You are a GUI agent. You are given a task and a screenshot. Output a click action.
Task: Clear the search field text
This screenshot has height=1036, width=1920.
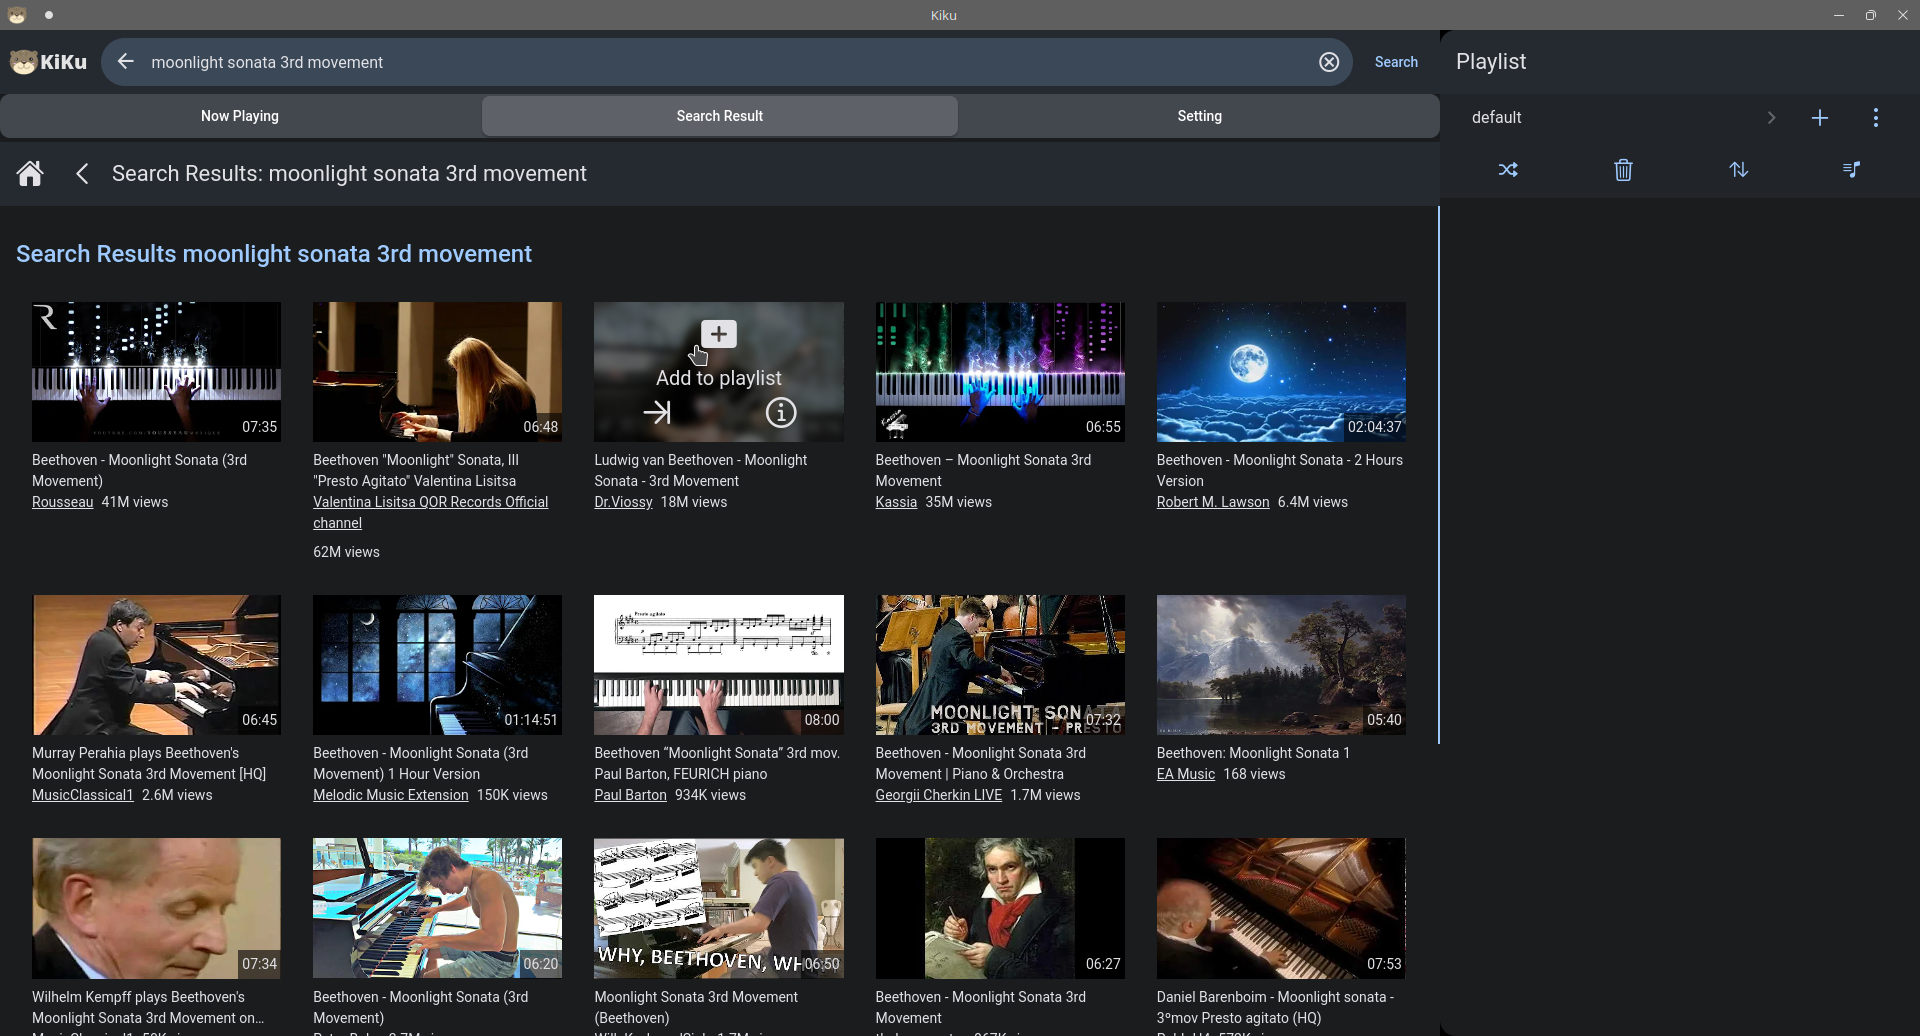1329,62
